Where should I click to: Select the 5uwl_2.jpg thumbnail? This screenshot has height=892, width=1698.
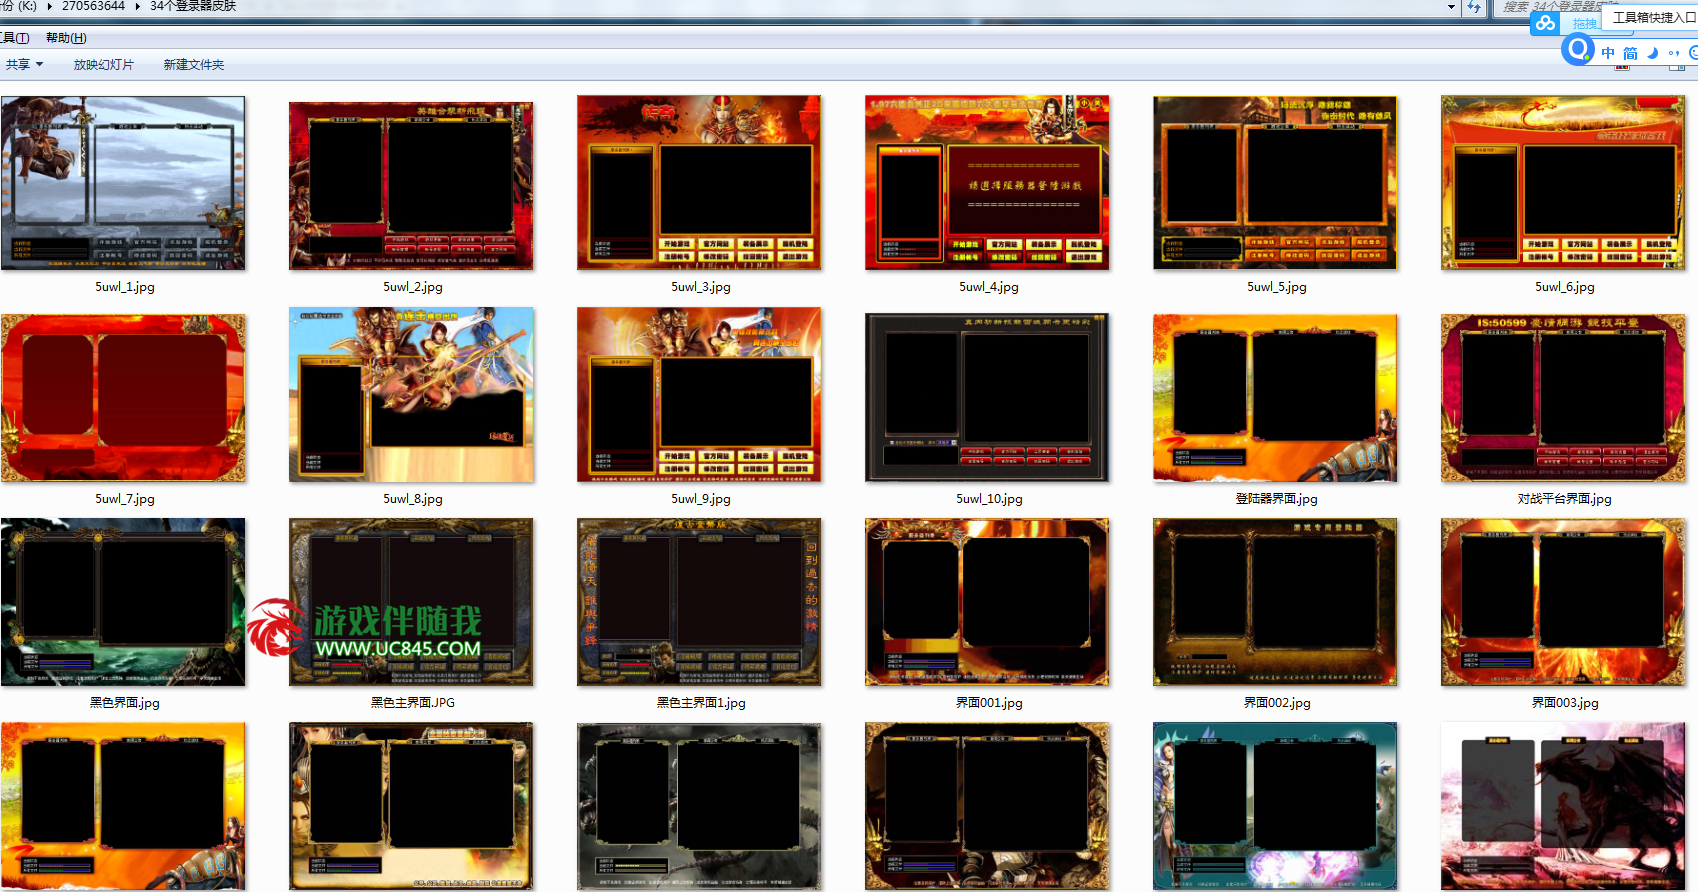(411, 185)
